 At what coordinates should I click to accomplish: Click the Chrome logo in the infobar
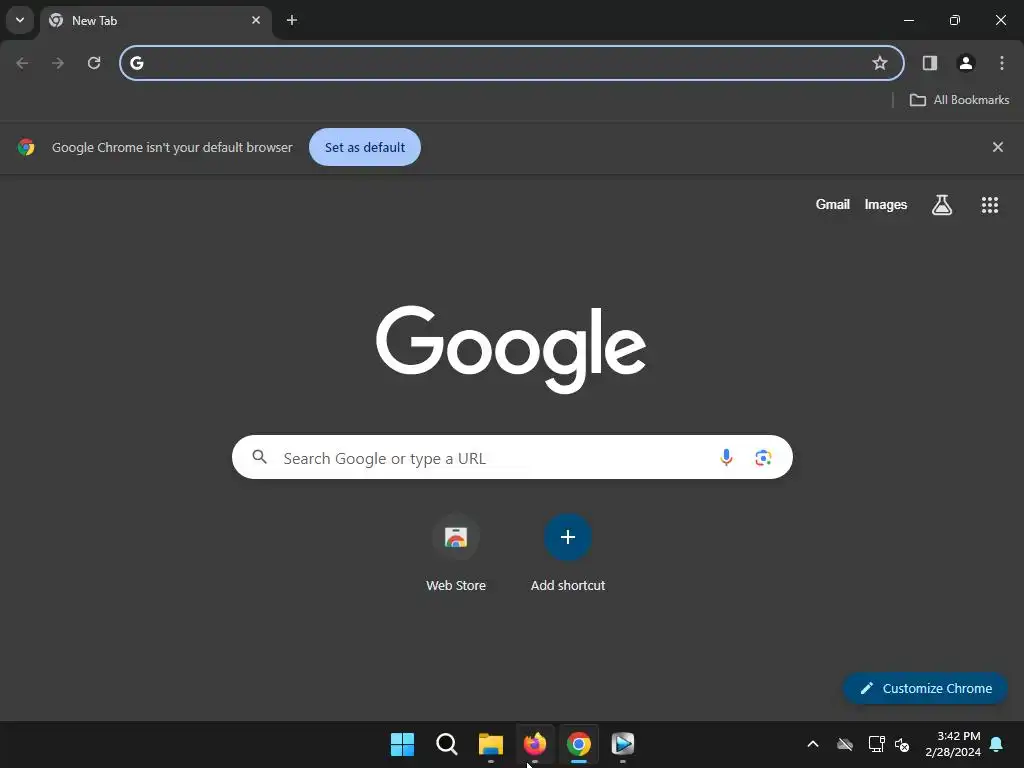pos(26,147)
